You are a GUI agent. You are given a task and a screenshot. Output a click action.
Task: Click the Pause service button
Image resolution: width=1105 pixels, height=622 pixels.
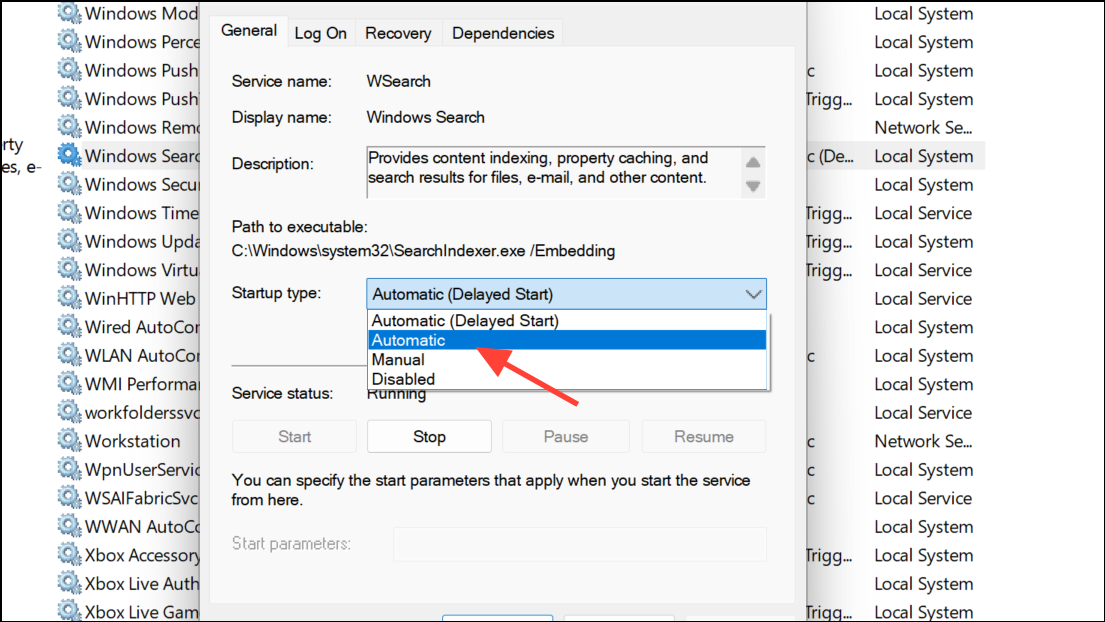click(x=565, y=437)
